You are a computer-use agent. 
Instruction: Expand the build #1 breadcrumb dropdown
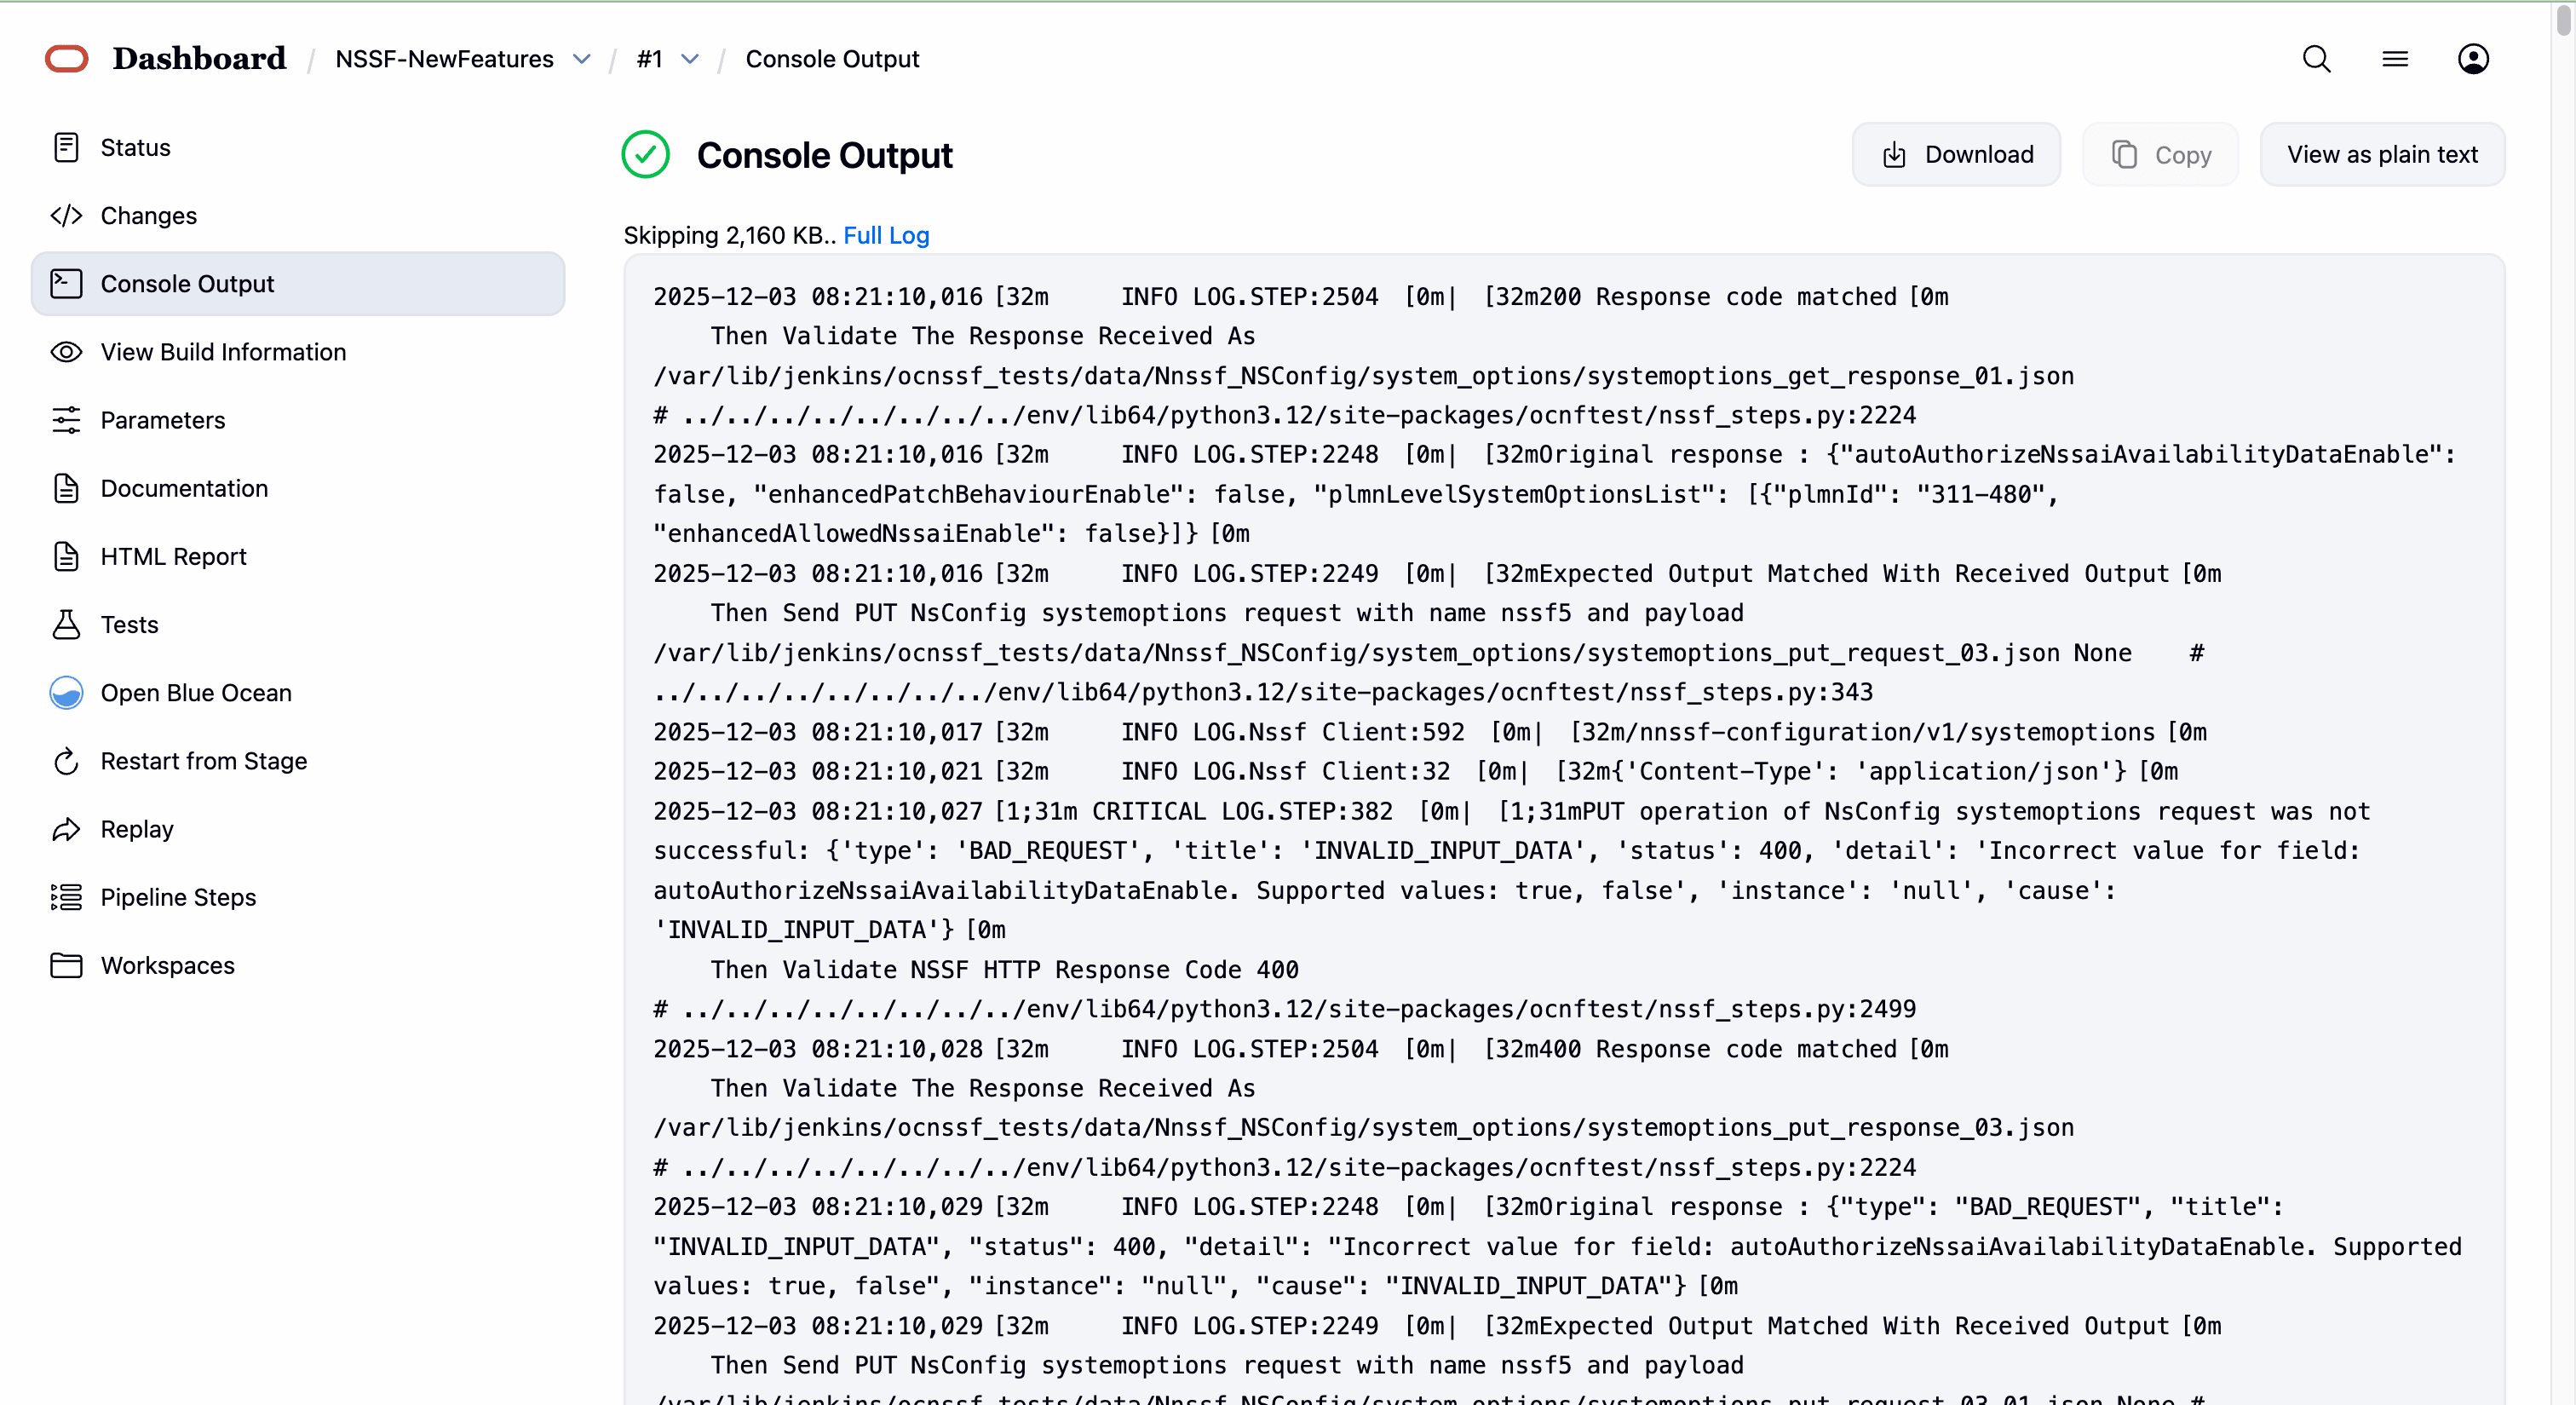tap(690, 59)
